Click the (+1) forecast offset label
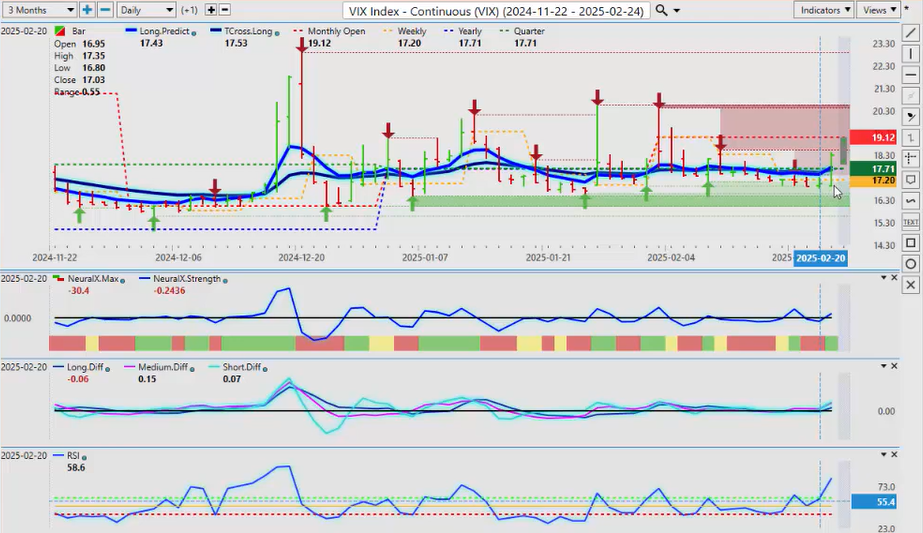 coord(190,10)
